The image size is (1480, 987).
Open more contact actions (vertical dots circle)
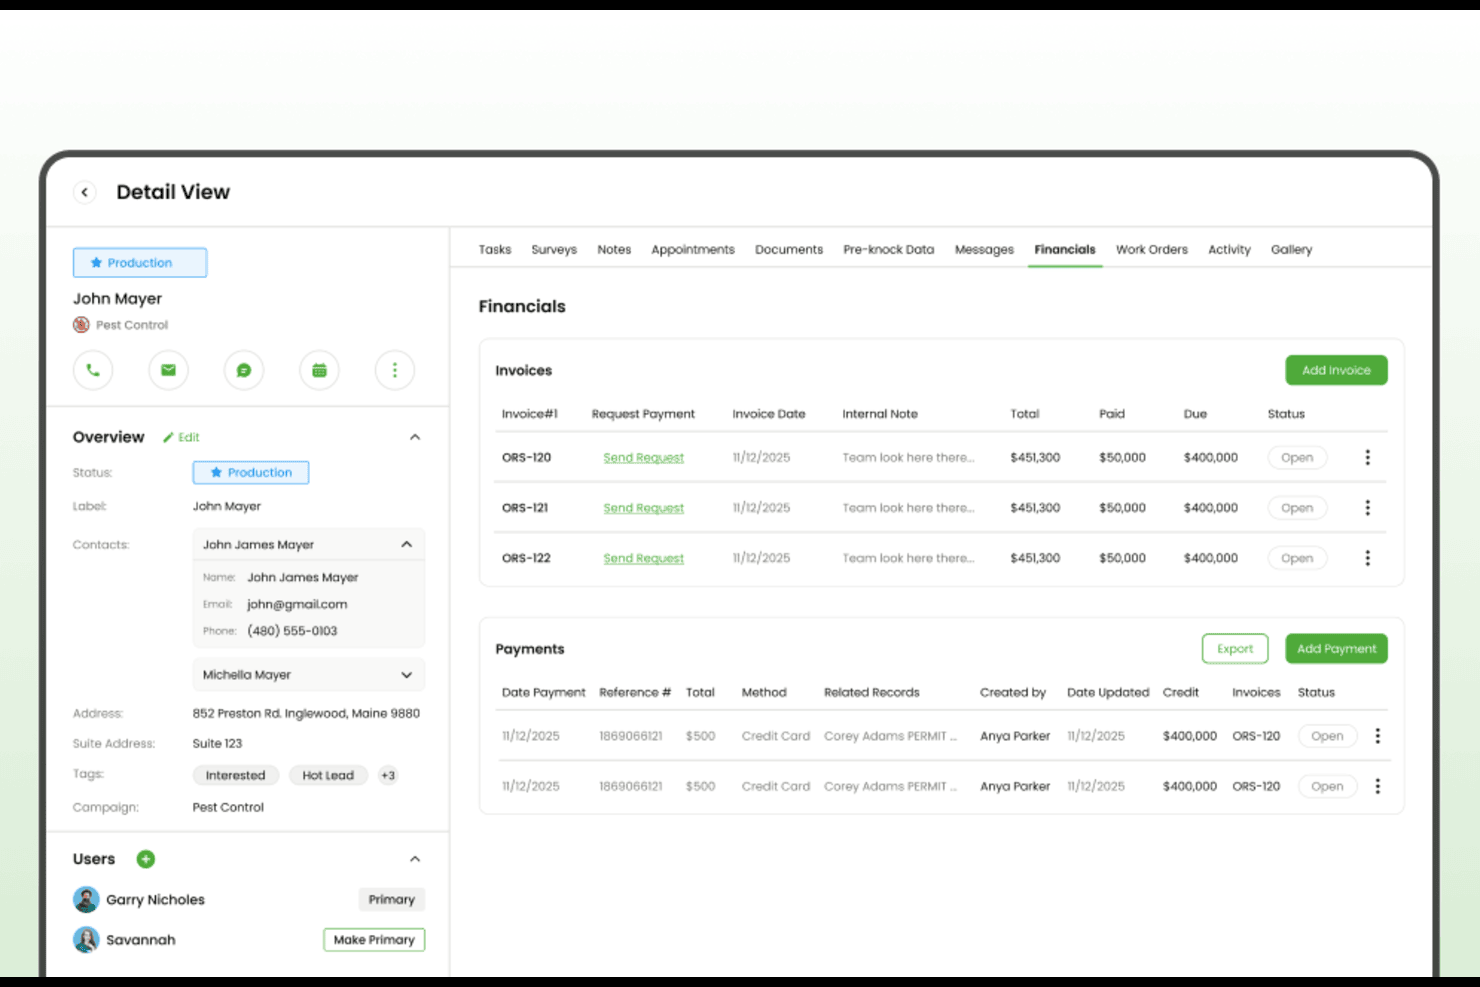(x=395, y=370)
